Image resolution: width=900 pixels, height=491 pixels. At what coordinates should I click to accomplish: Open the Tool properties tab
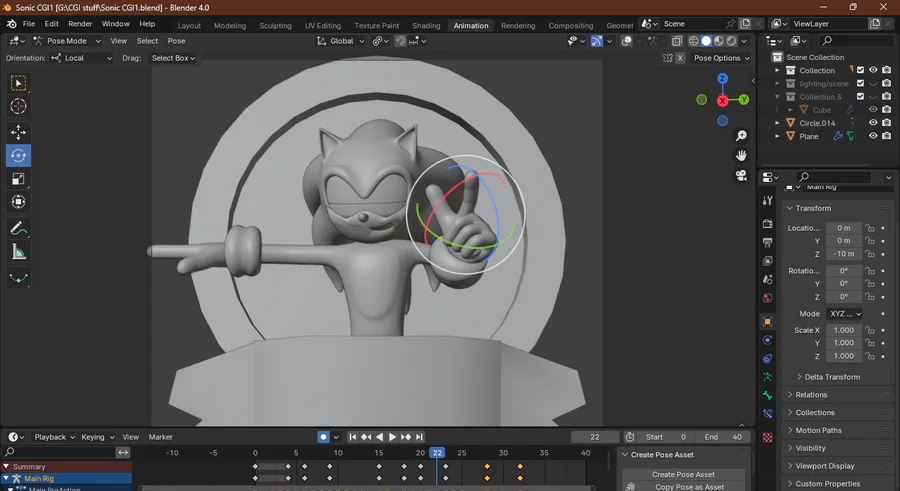pos(767,200)
